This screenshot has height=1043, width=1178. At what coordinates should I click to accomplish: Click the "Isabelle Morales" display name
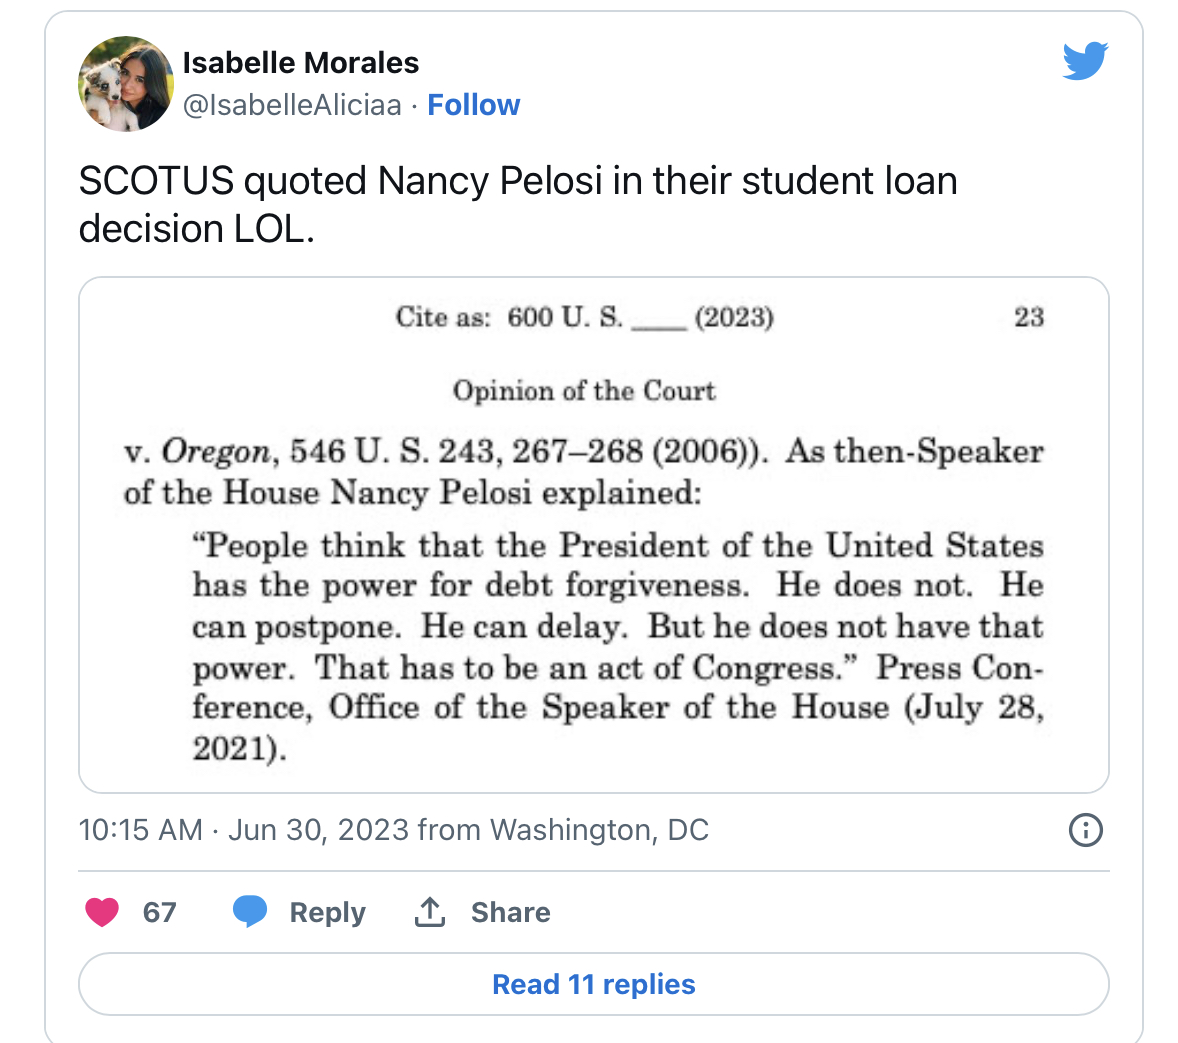coord(300,63)
